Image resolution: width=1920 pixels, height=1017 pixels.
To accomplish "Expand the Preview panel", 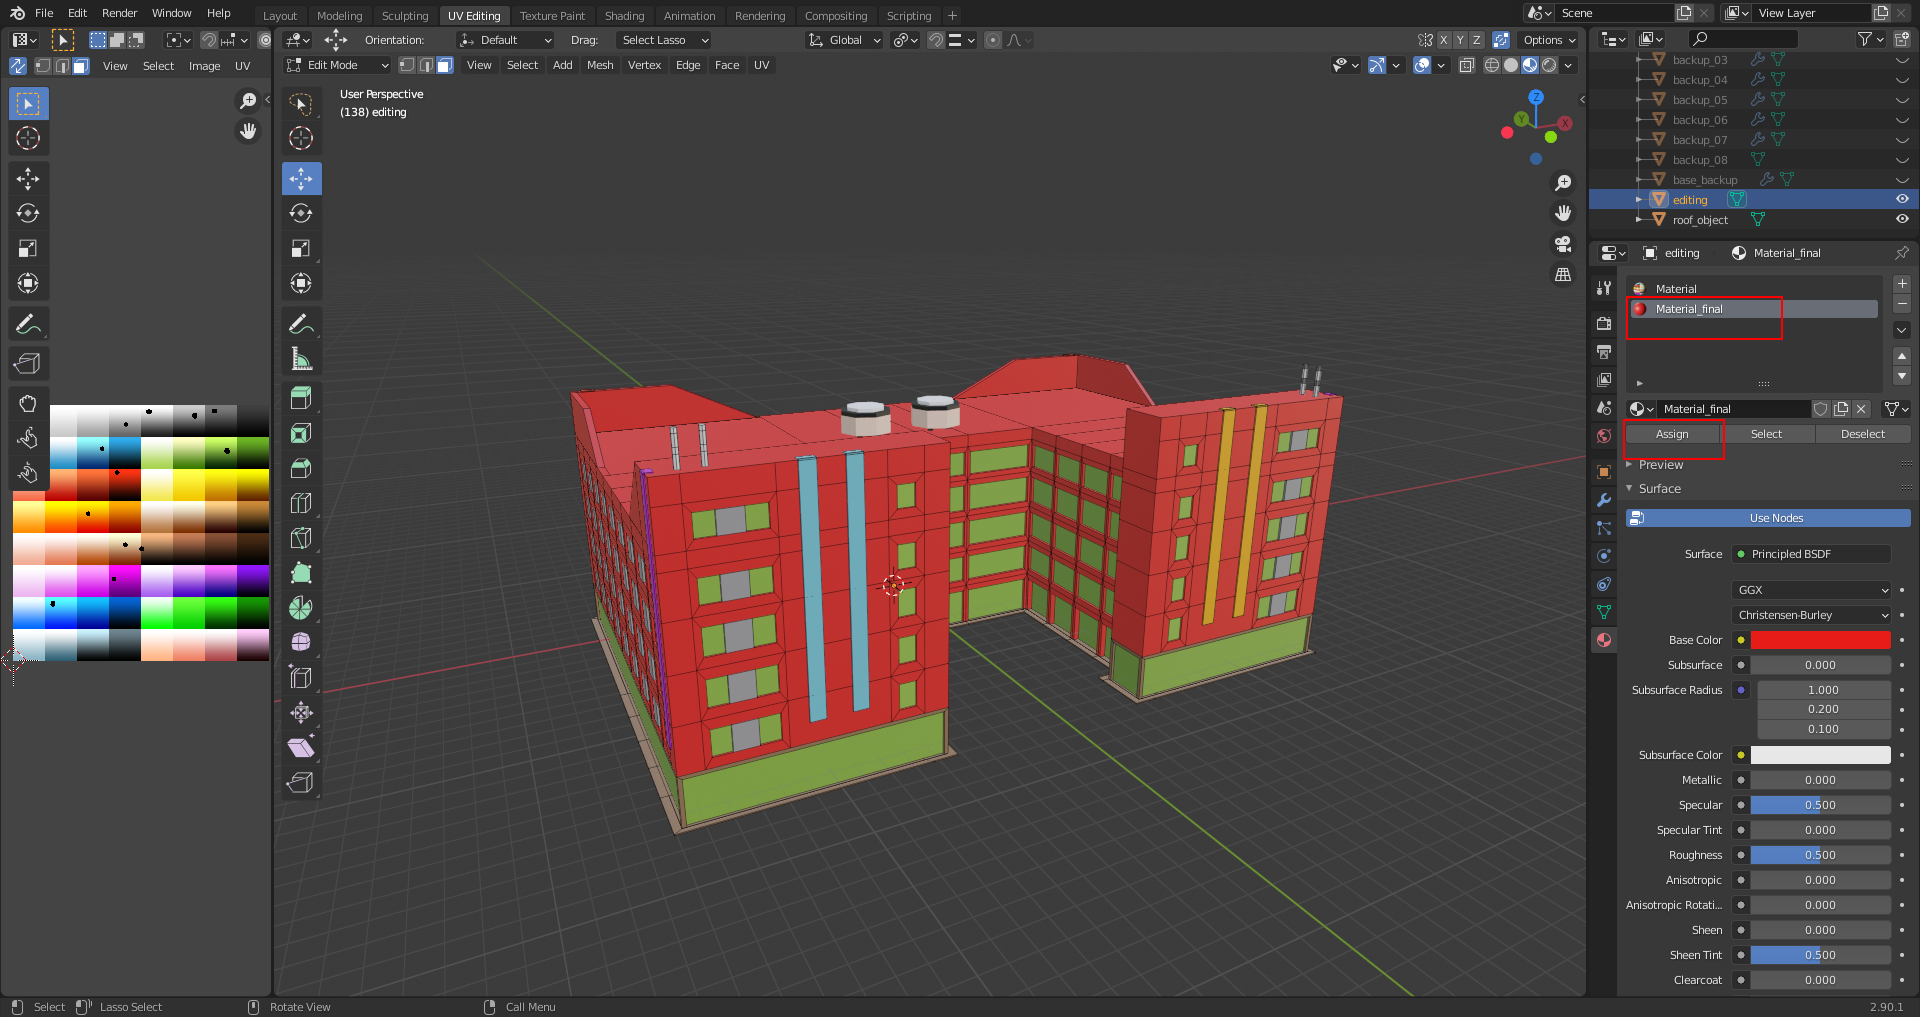I will click(x=1661, y=465).
